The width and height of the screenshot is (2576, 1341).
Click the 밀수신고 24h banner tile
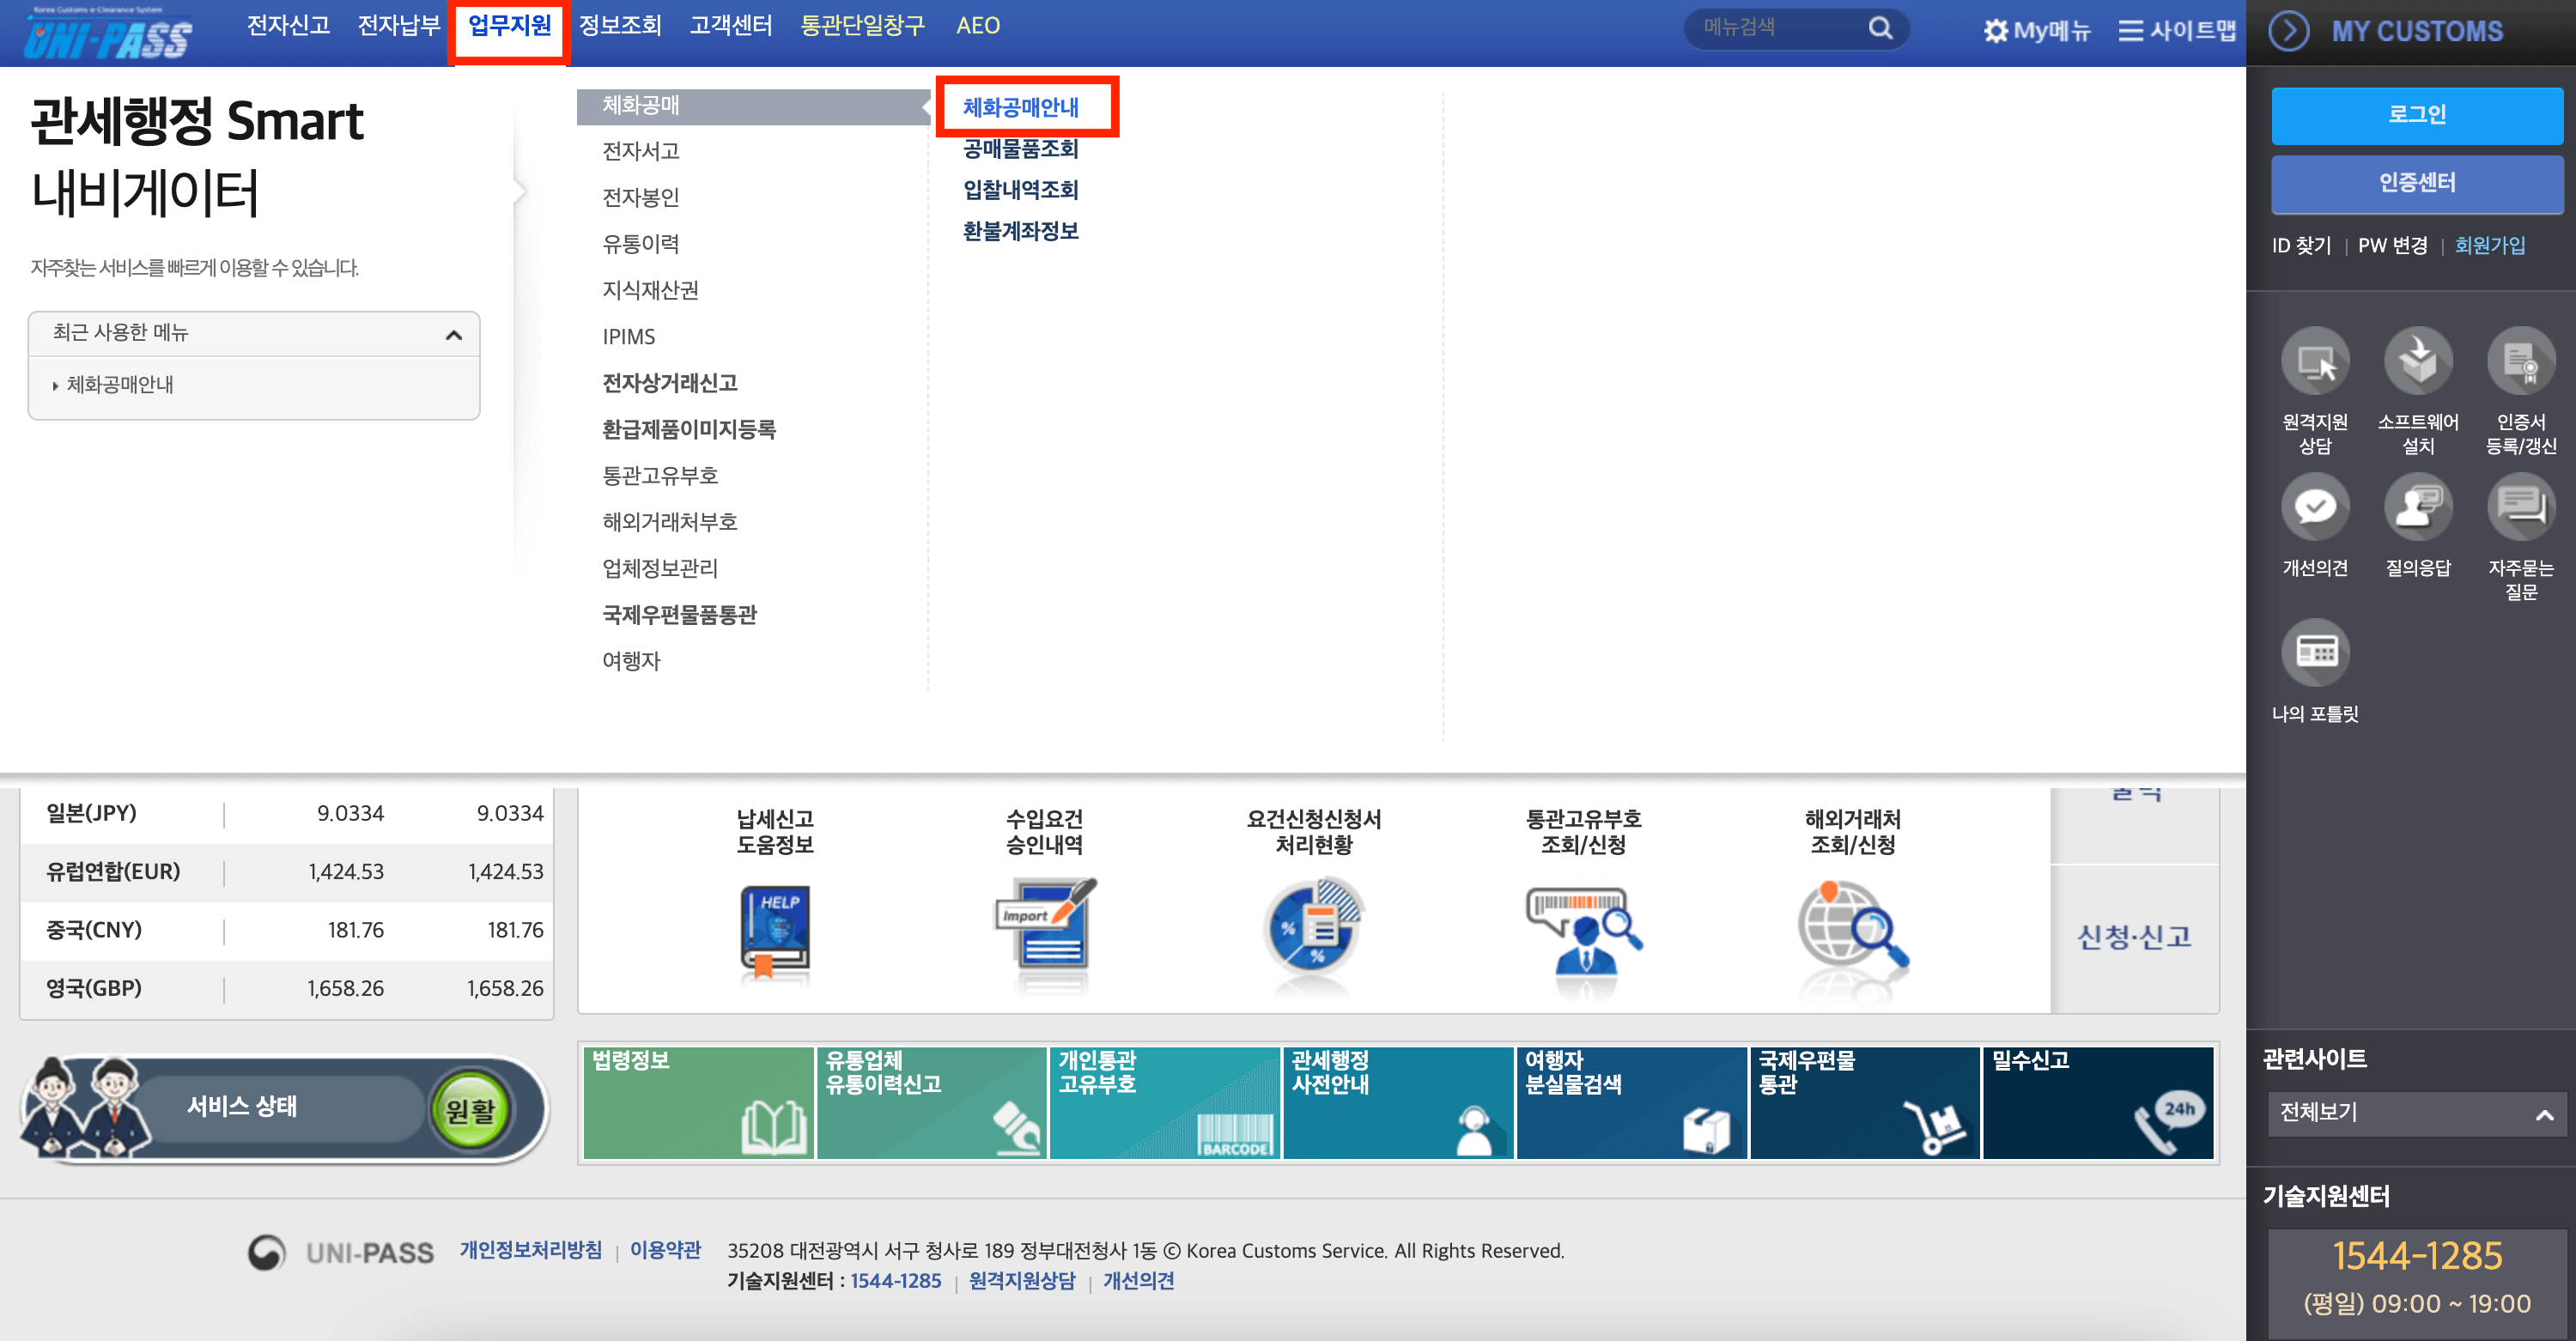[x=2097, y=1102]
